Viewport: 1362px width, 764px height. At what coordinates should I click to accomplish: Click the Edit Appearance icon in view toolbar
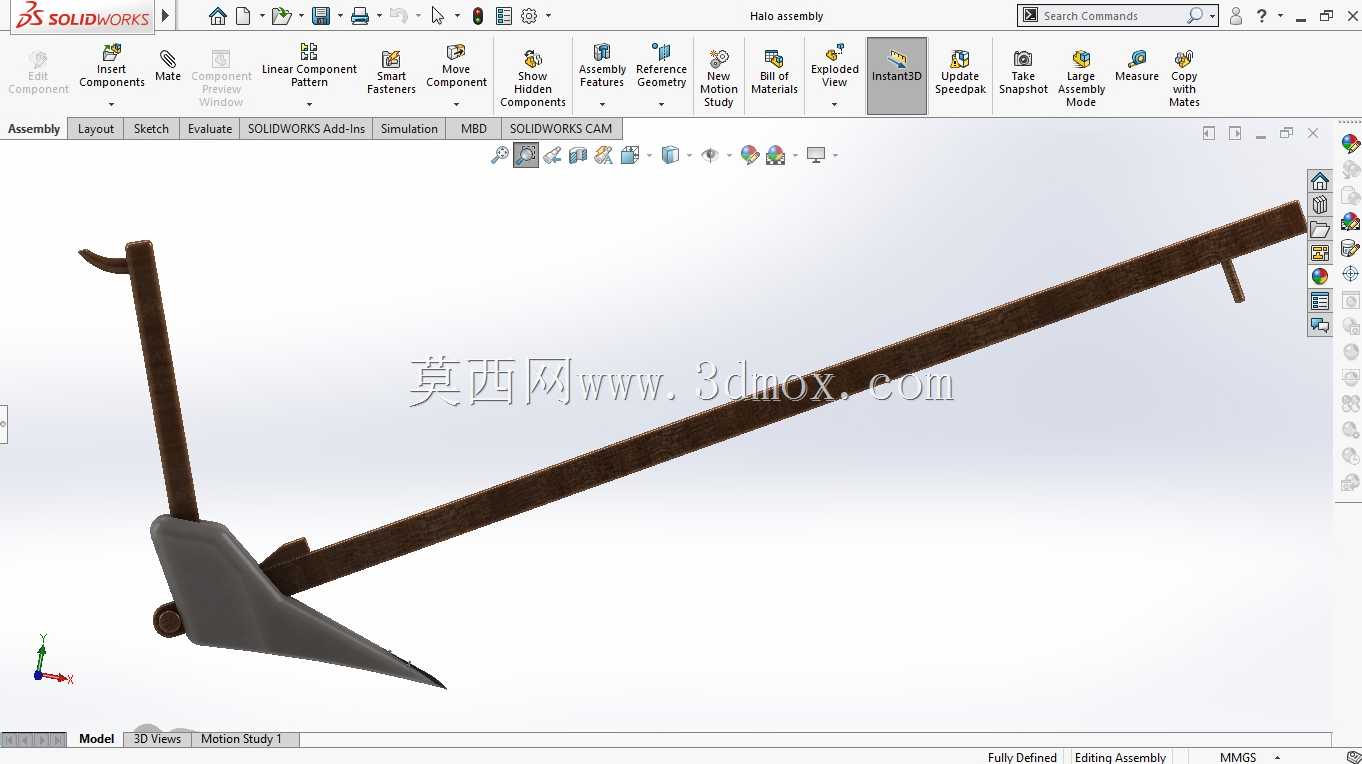point(749,155)
